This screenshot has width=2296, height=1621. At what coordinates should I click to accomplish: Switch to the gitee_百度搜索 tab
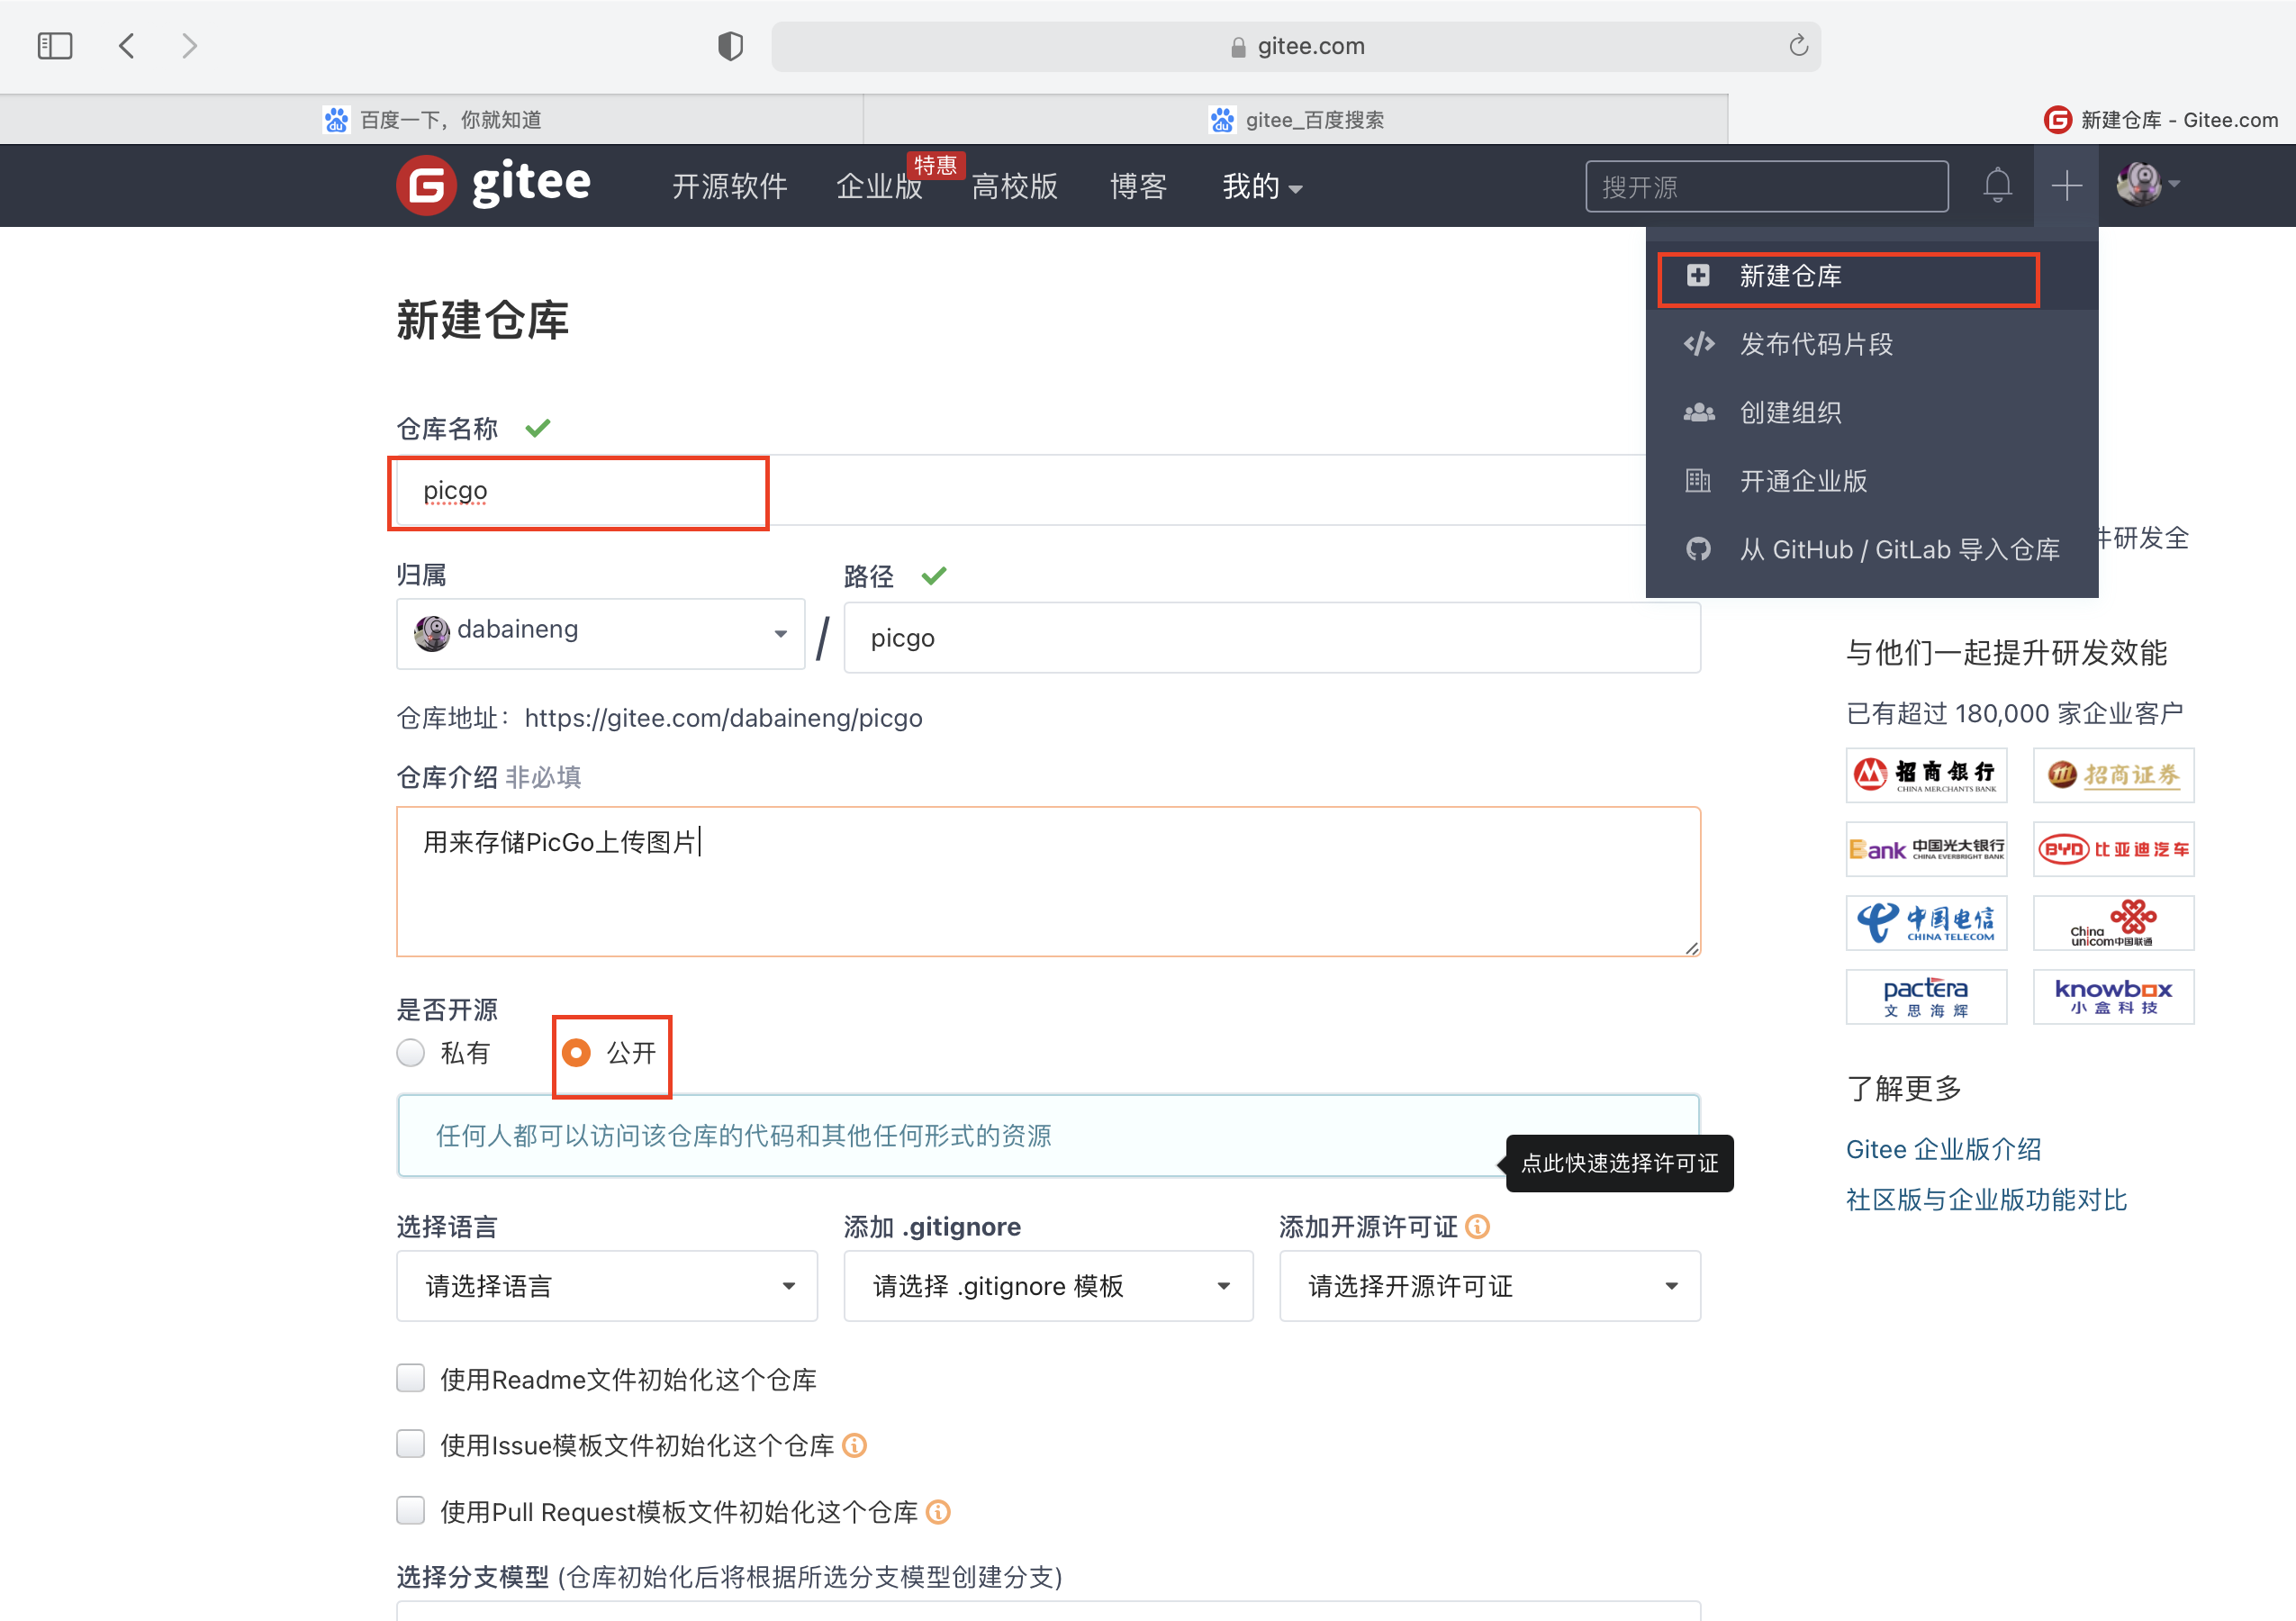click(x=1296, y=120)
